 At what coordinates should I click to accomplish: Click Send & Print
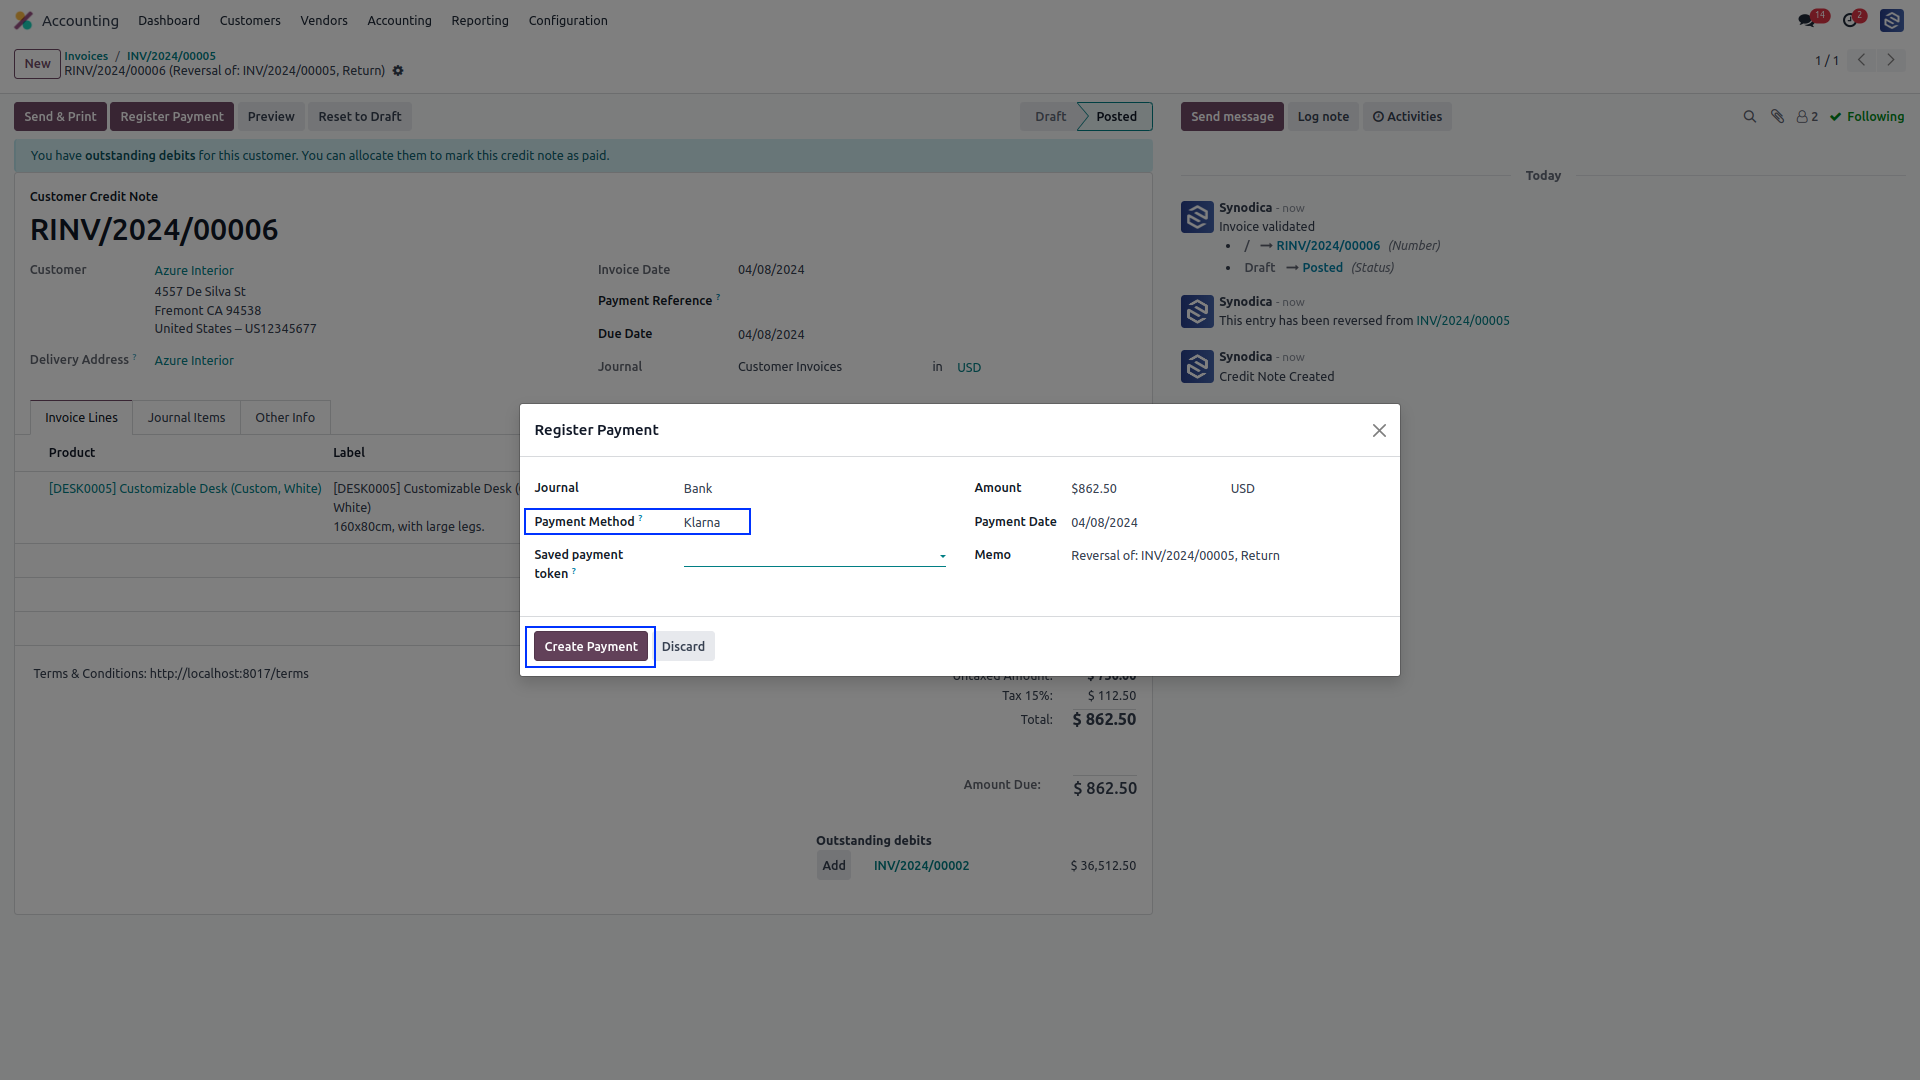click(60, 117)
